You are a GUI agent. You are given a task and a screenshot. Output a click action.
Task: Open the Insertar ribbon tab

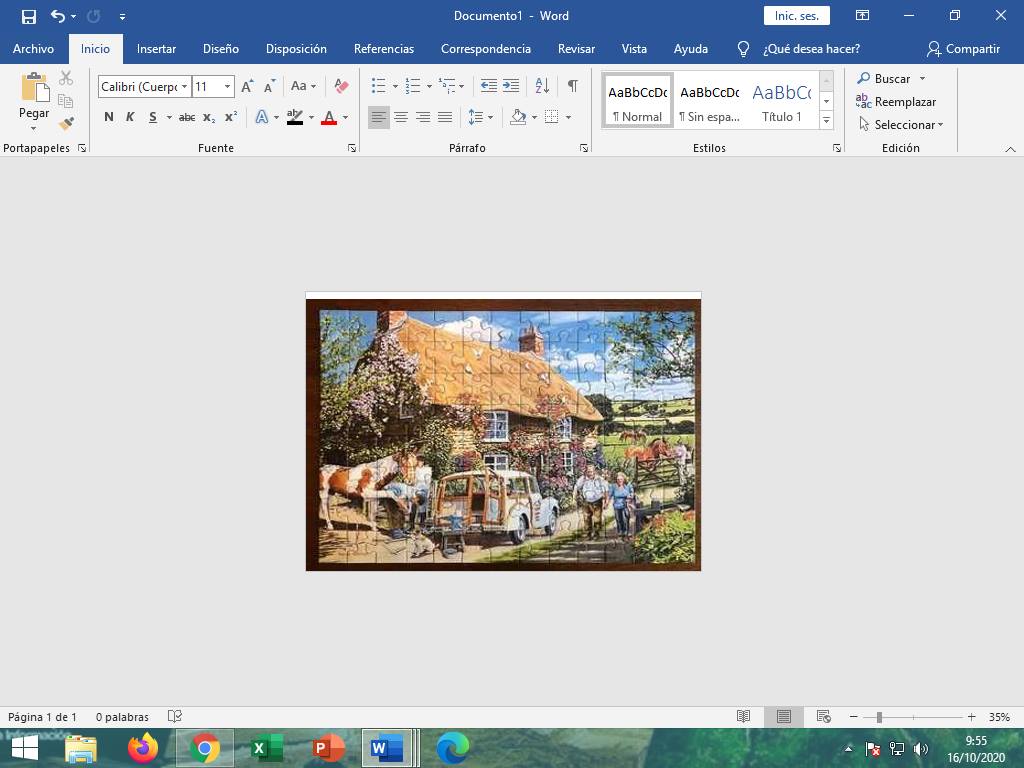(156, 49)
